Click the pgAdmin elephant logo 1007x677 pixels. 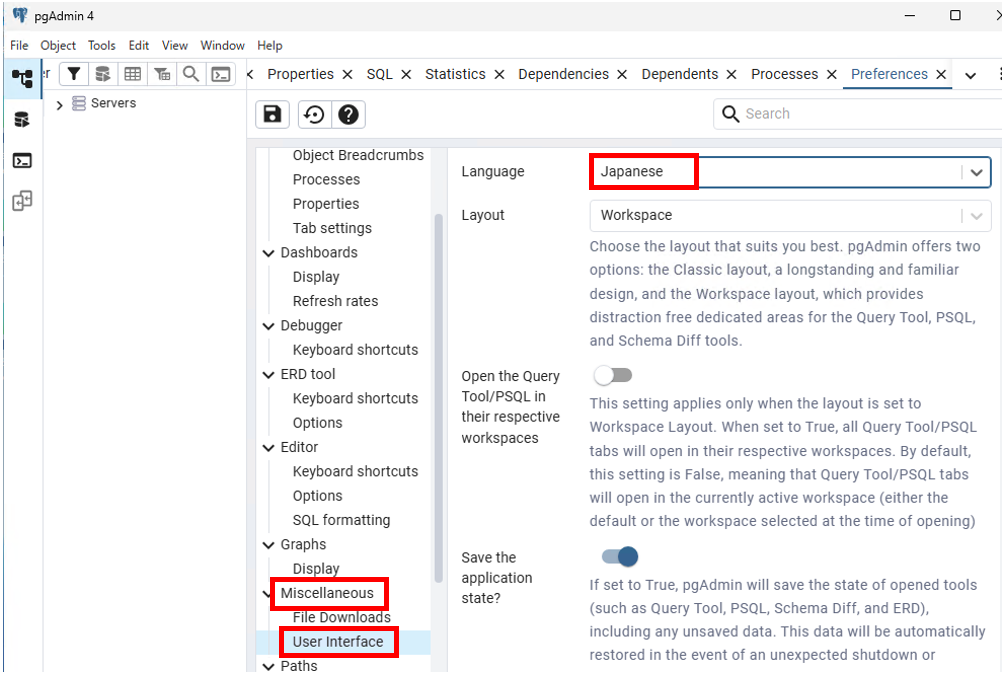click(x=20, y=15)
